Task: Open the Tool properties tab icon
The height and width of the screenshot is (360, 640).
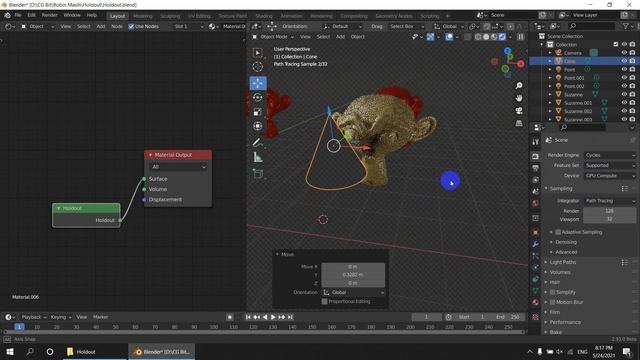Action: [536, 142]
